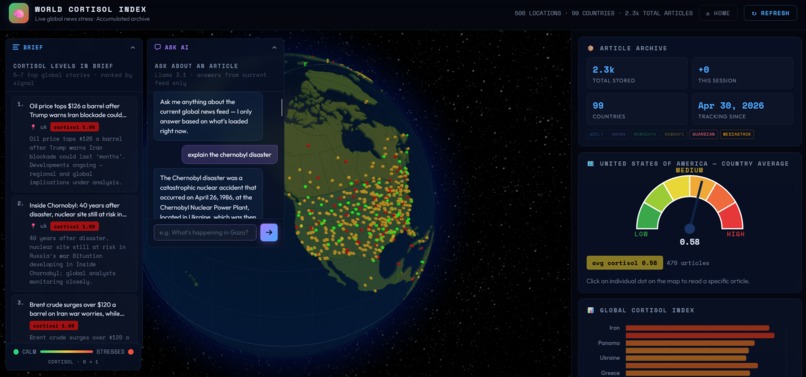Screen dimensions: 806x377
Task: Open story 2 Inside Chornobyl headline
Action: (78, 209)
